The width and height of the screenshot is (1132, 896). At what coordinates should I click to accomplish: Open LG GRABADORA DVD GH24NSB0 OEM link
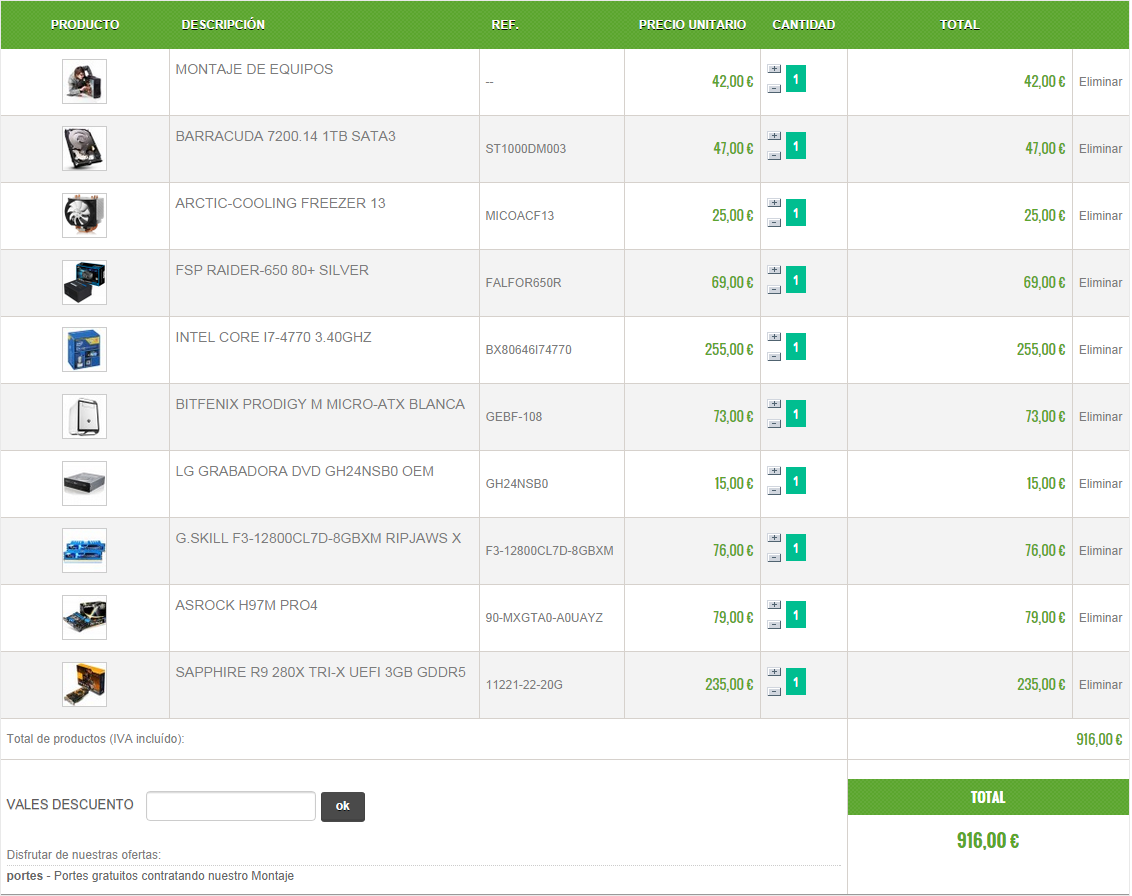point(305,471)
